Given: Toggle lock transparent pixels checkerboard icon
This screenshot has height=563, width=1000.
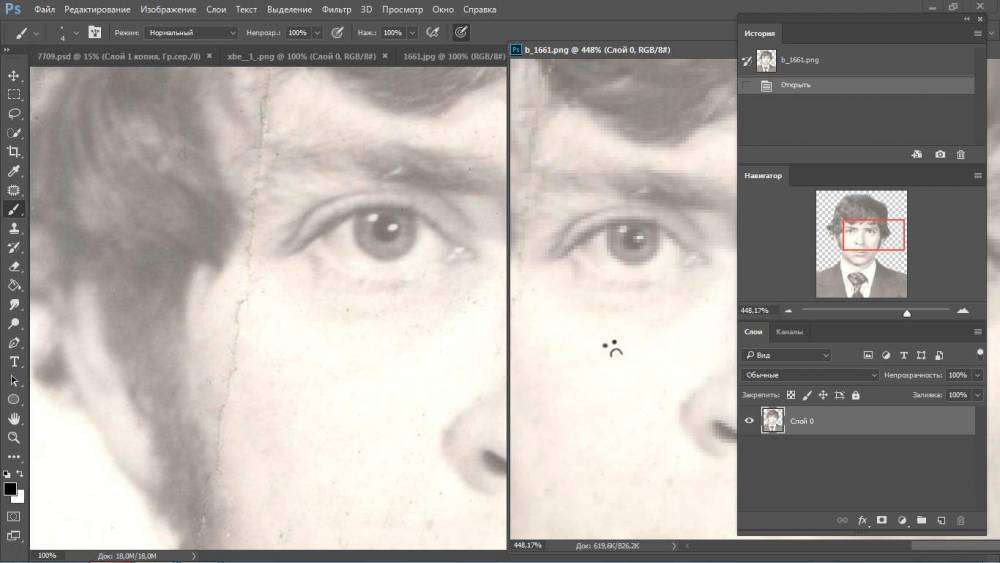Looking at the screenshot, I should point(791,395).
